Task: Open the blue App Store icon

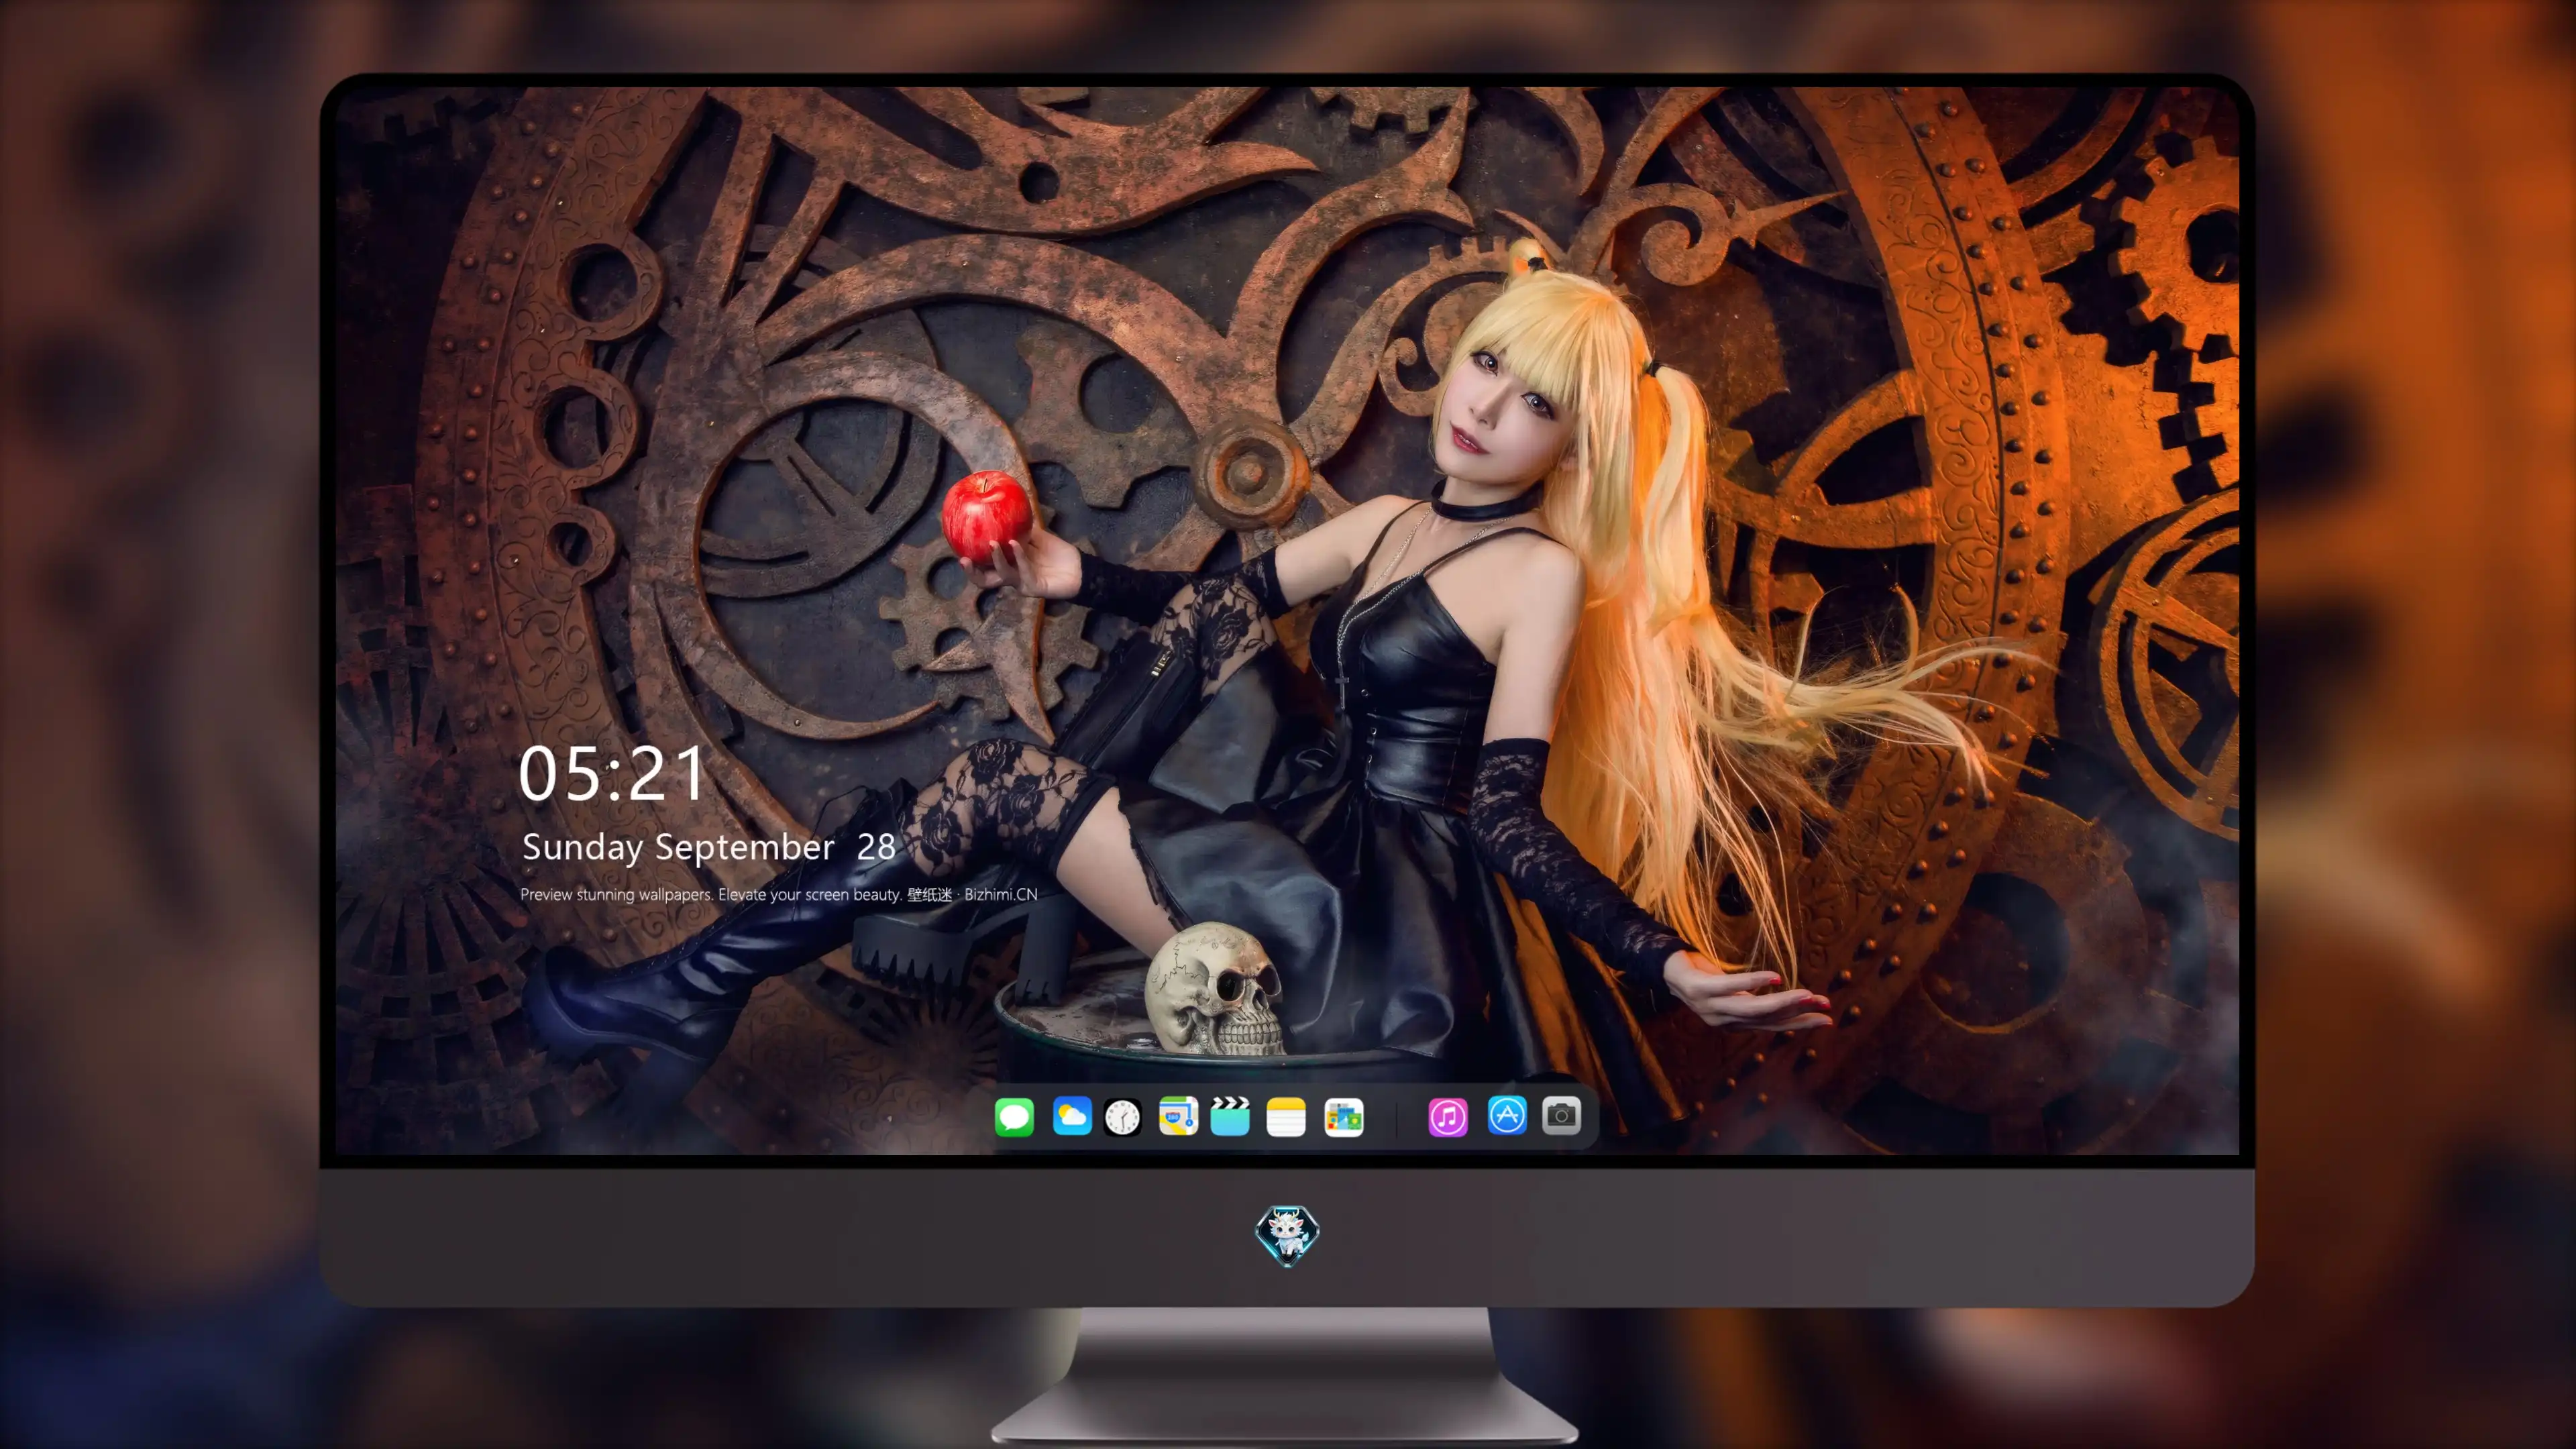Action: (x=1507, y=1115)
